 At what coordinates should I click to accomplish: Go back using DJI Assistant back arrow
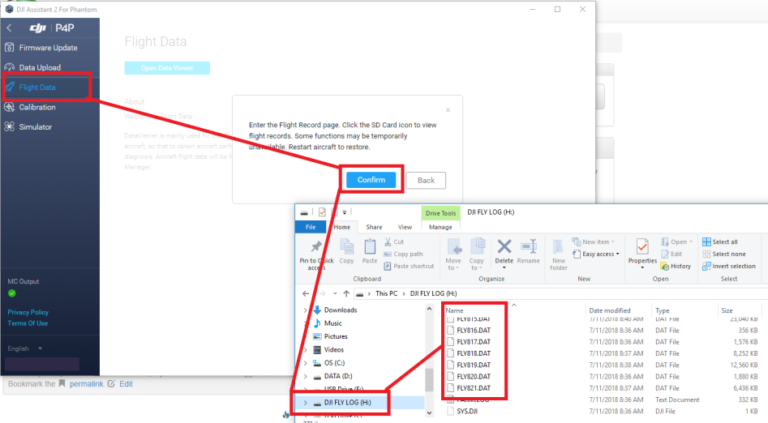point(9,28)
